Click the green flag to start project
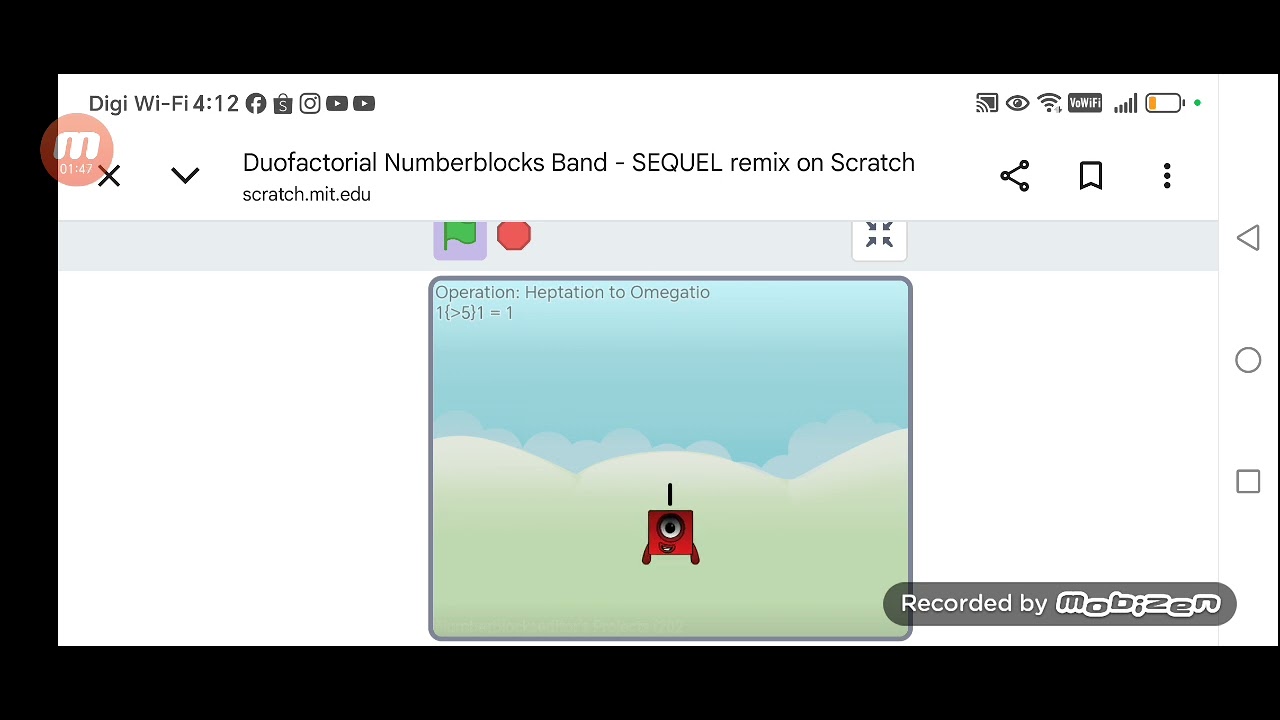Image resolution: width=1280 pixels, height=720 pixels. (460, 236)
